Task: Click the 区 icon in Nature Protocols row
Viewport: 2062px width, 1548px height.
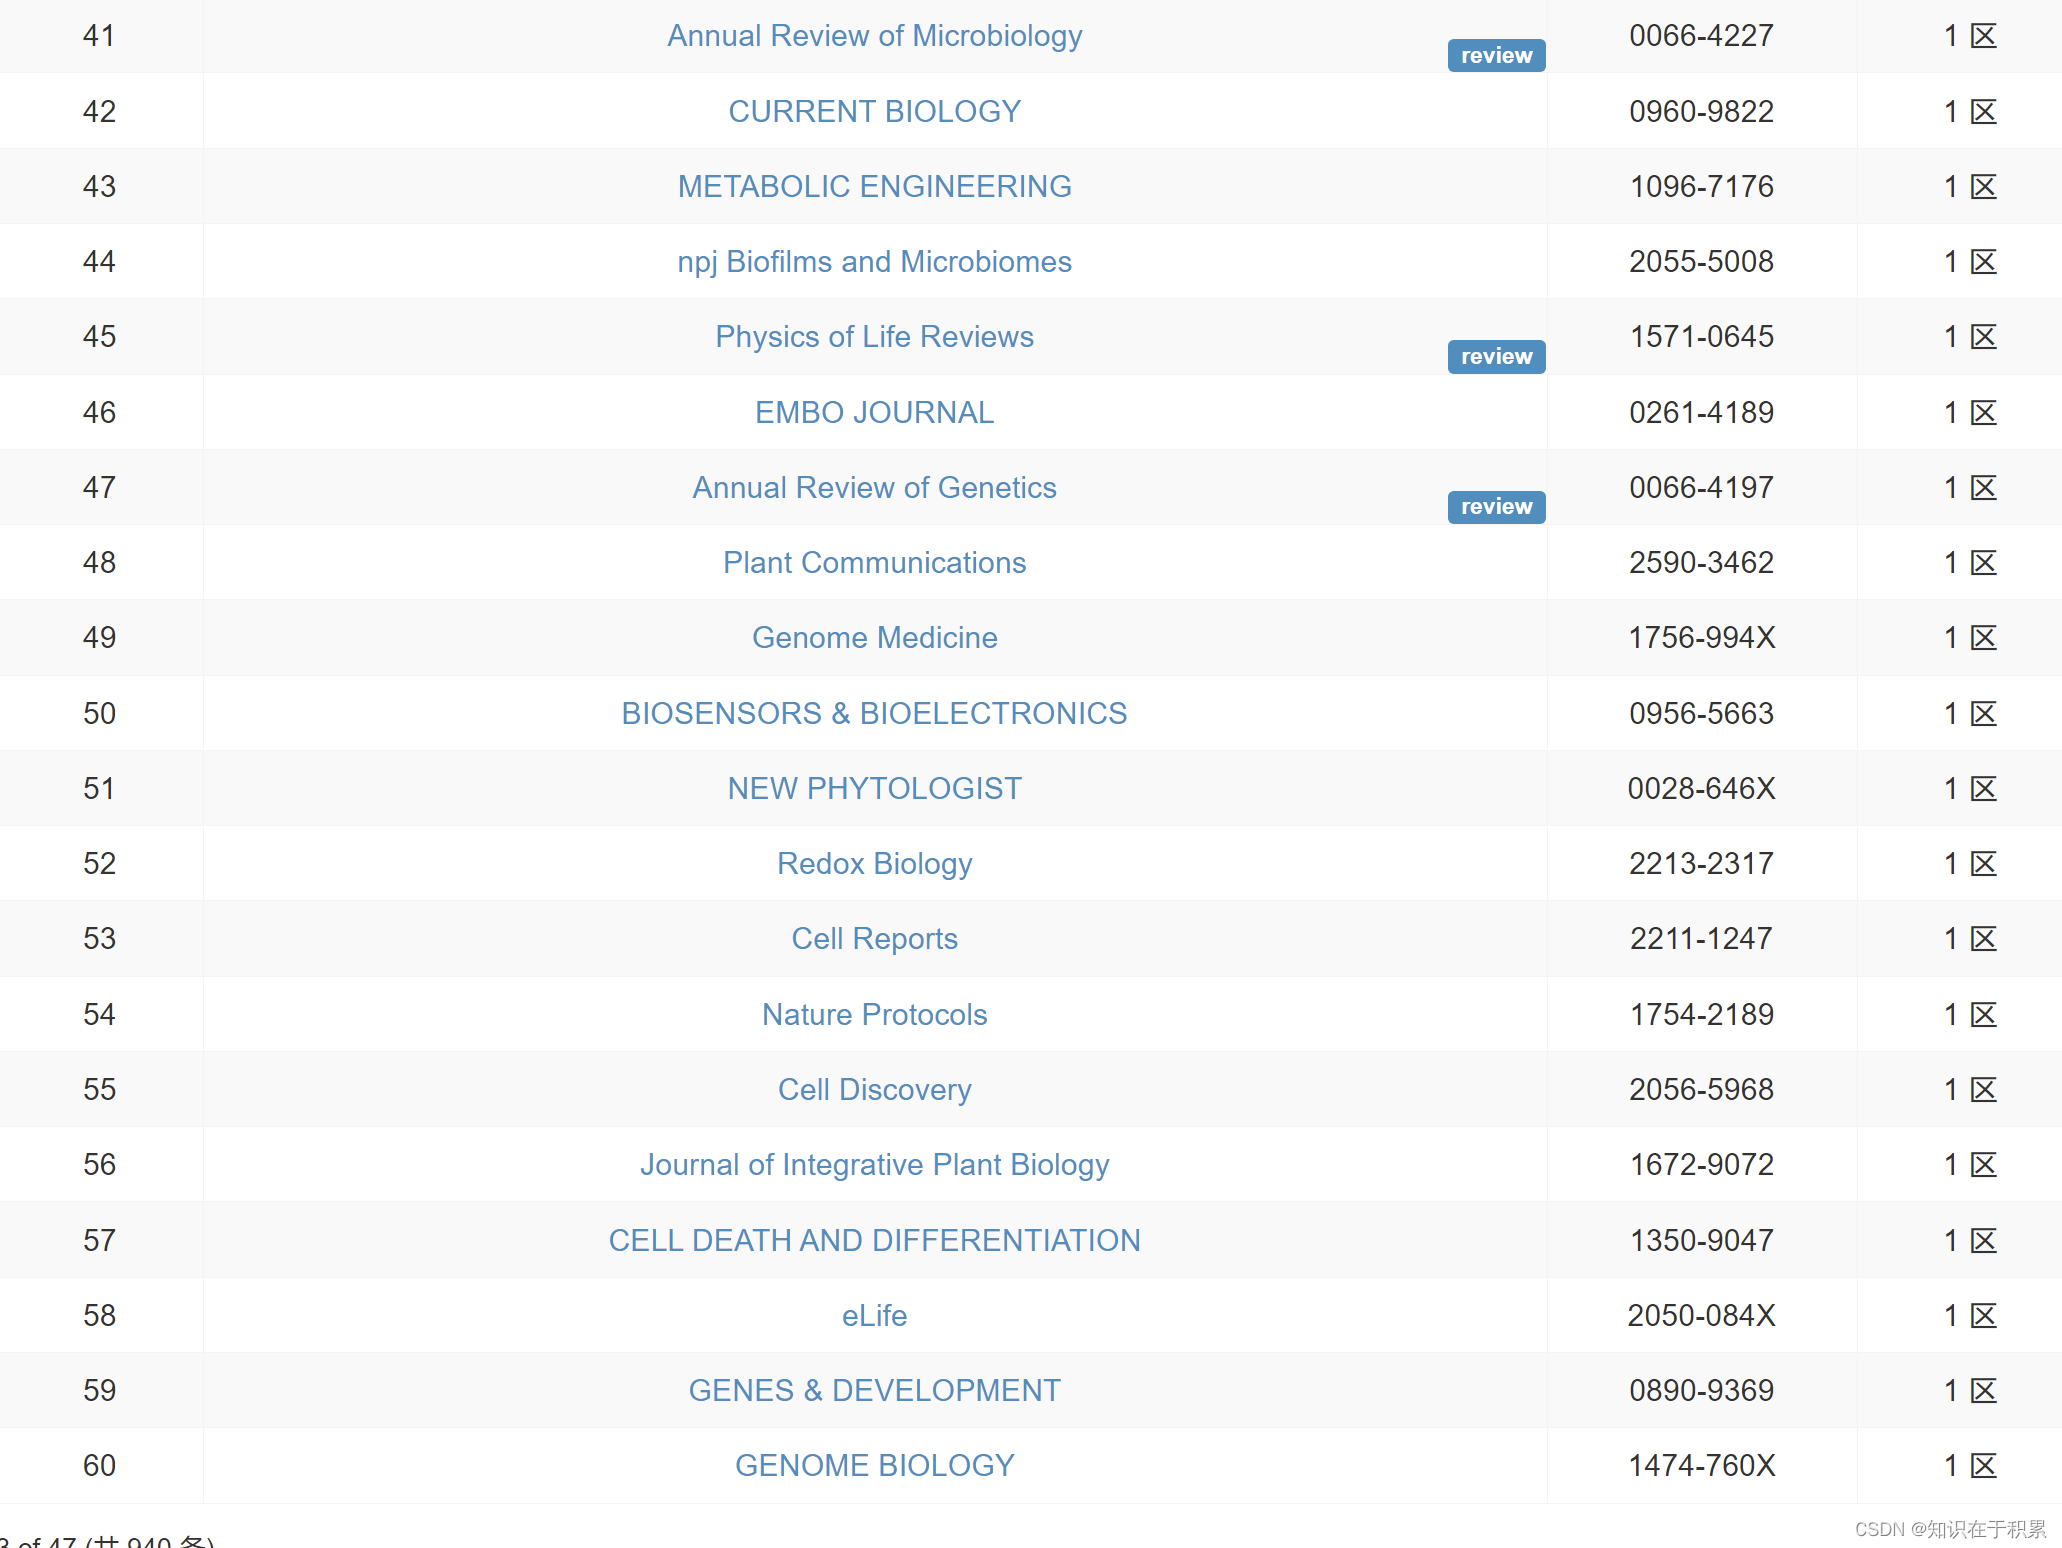Action: pyautogui.click(x=1983, y=1014)
